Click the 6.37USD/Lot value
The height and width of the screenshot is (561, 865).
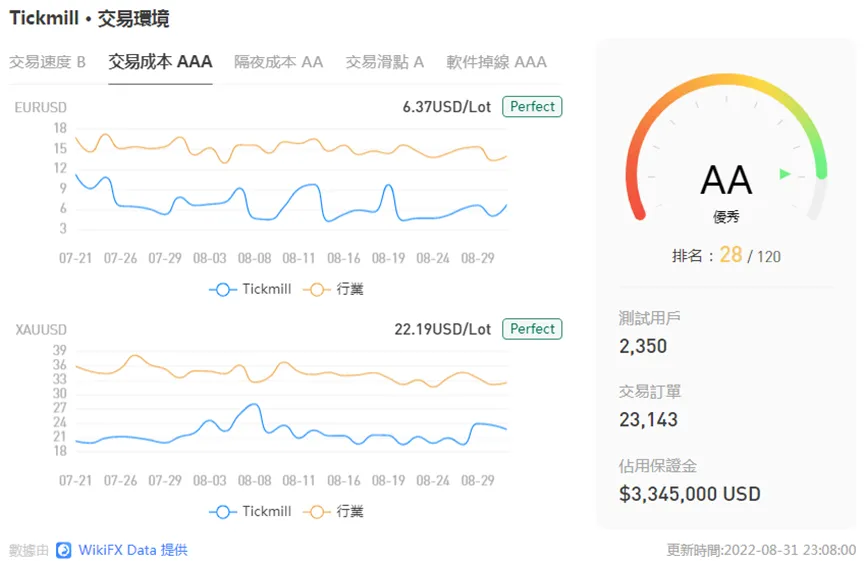pyautogui.click(x=446, y=106)
